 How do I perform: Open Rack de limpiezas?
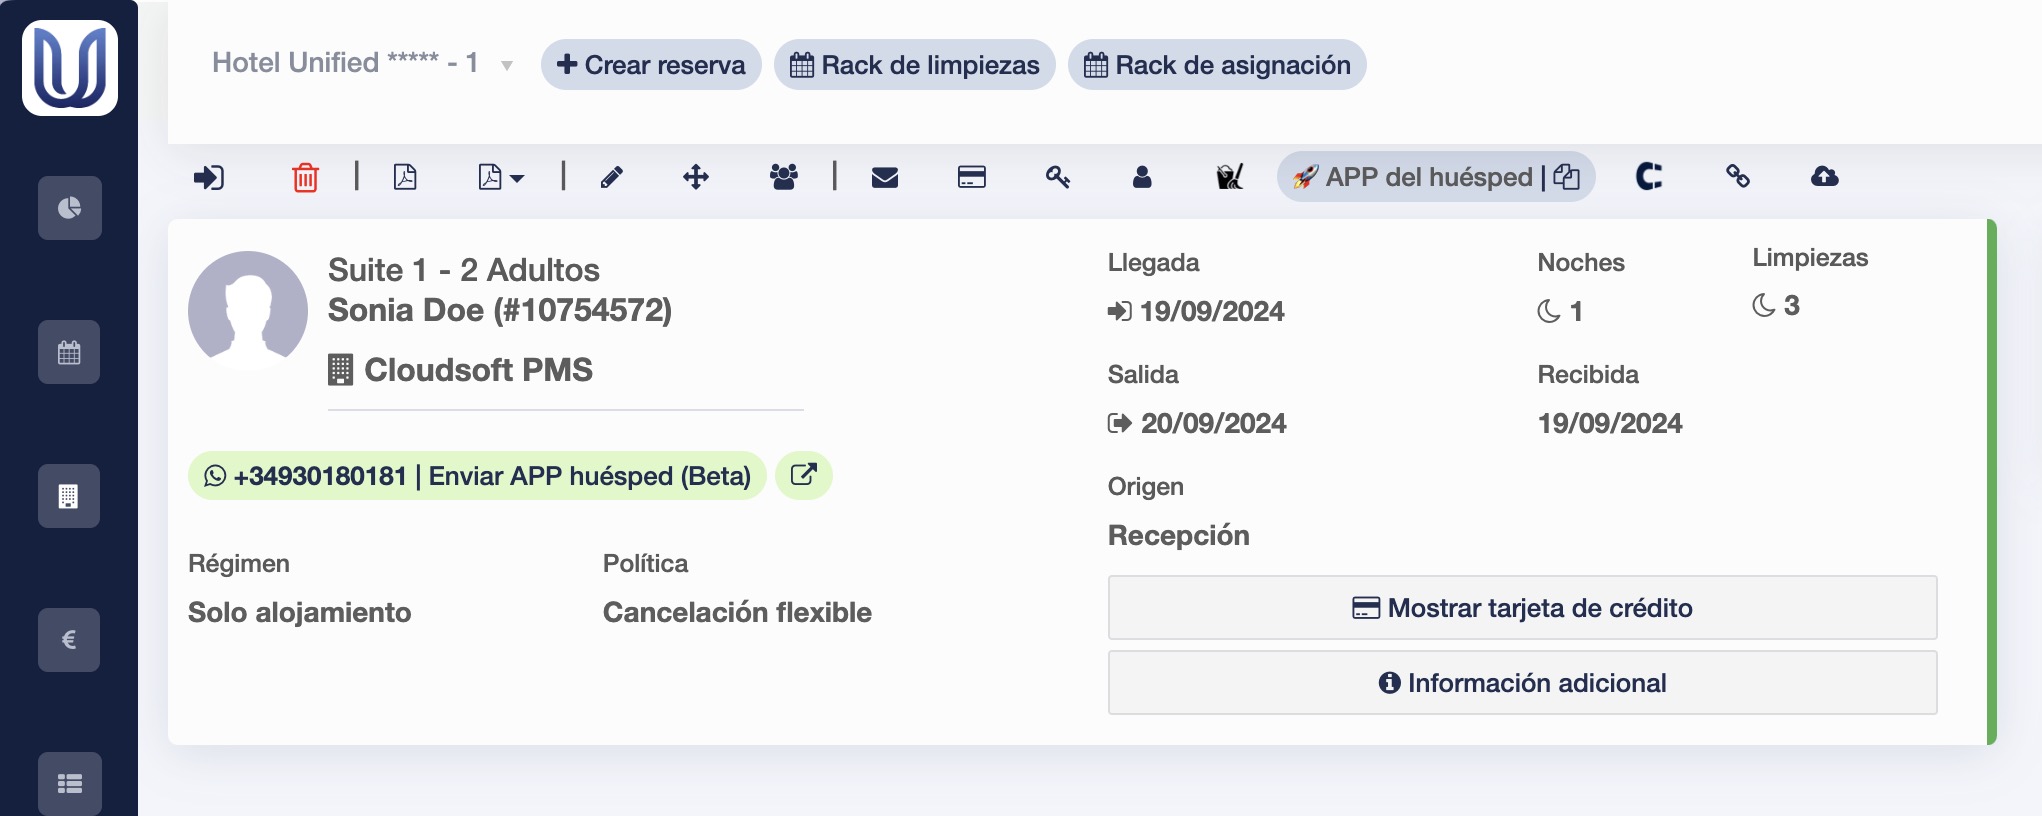pos(915,65)
